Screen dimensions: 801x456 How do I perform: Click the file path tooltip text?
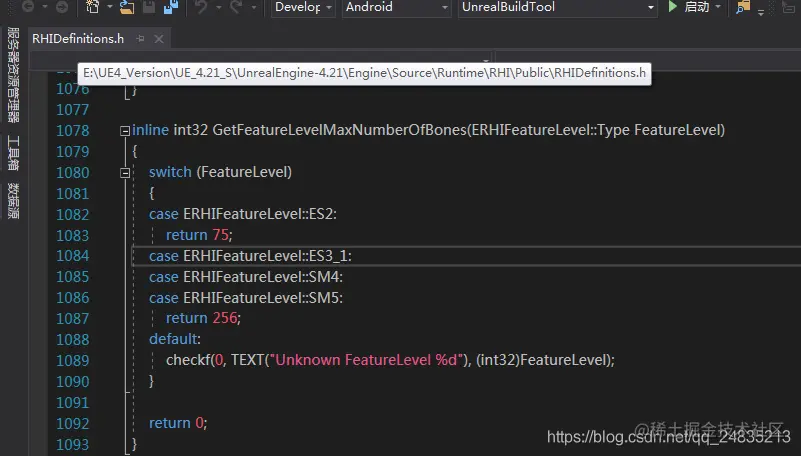(364, 73)
